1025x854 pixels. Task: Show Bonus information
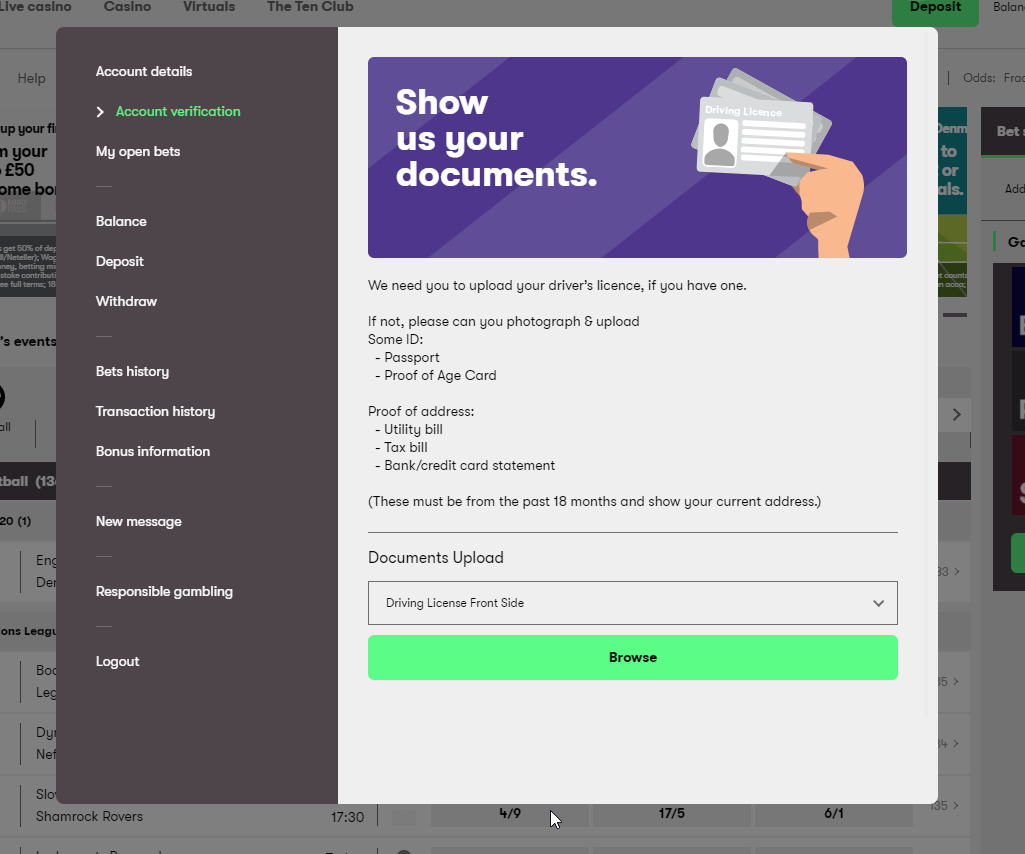pyautogui.click(x=153, y=452)
